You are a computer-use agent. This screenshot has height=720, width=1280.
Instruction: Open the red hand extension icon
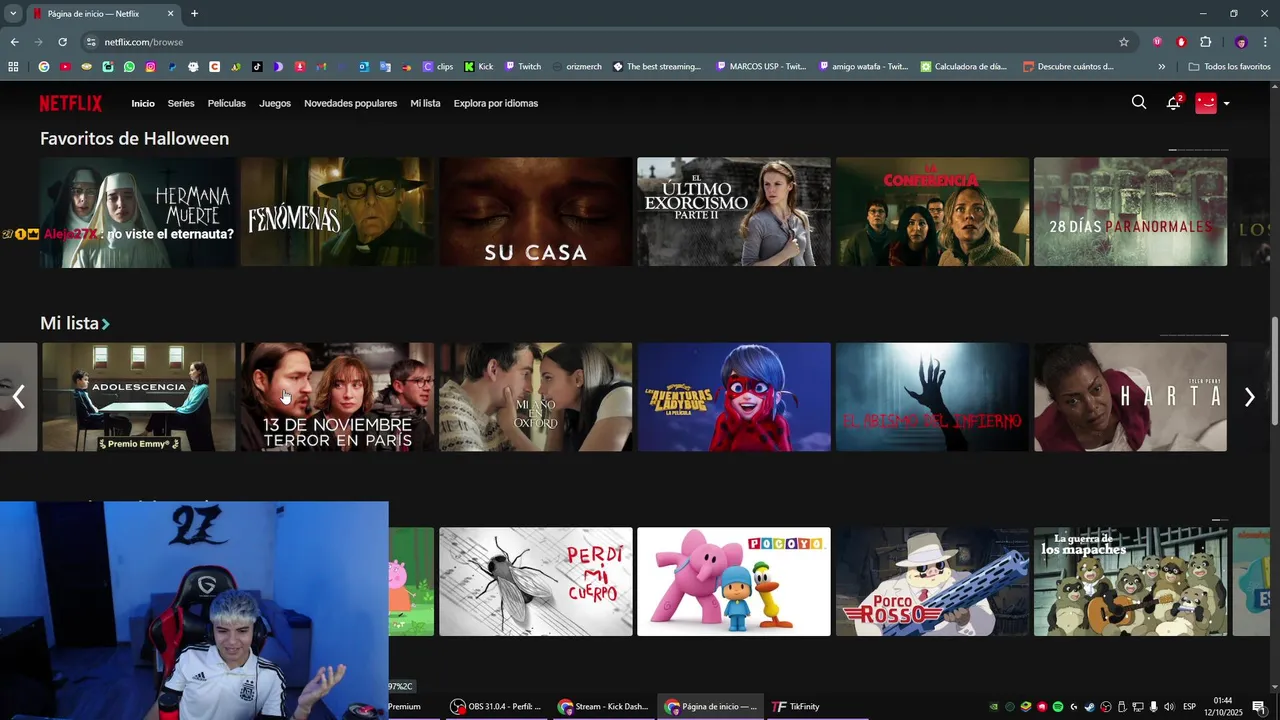click(x=1181, y=42)
